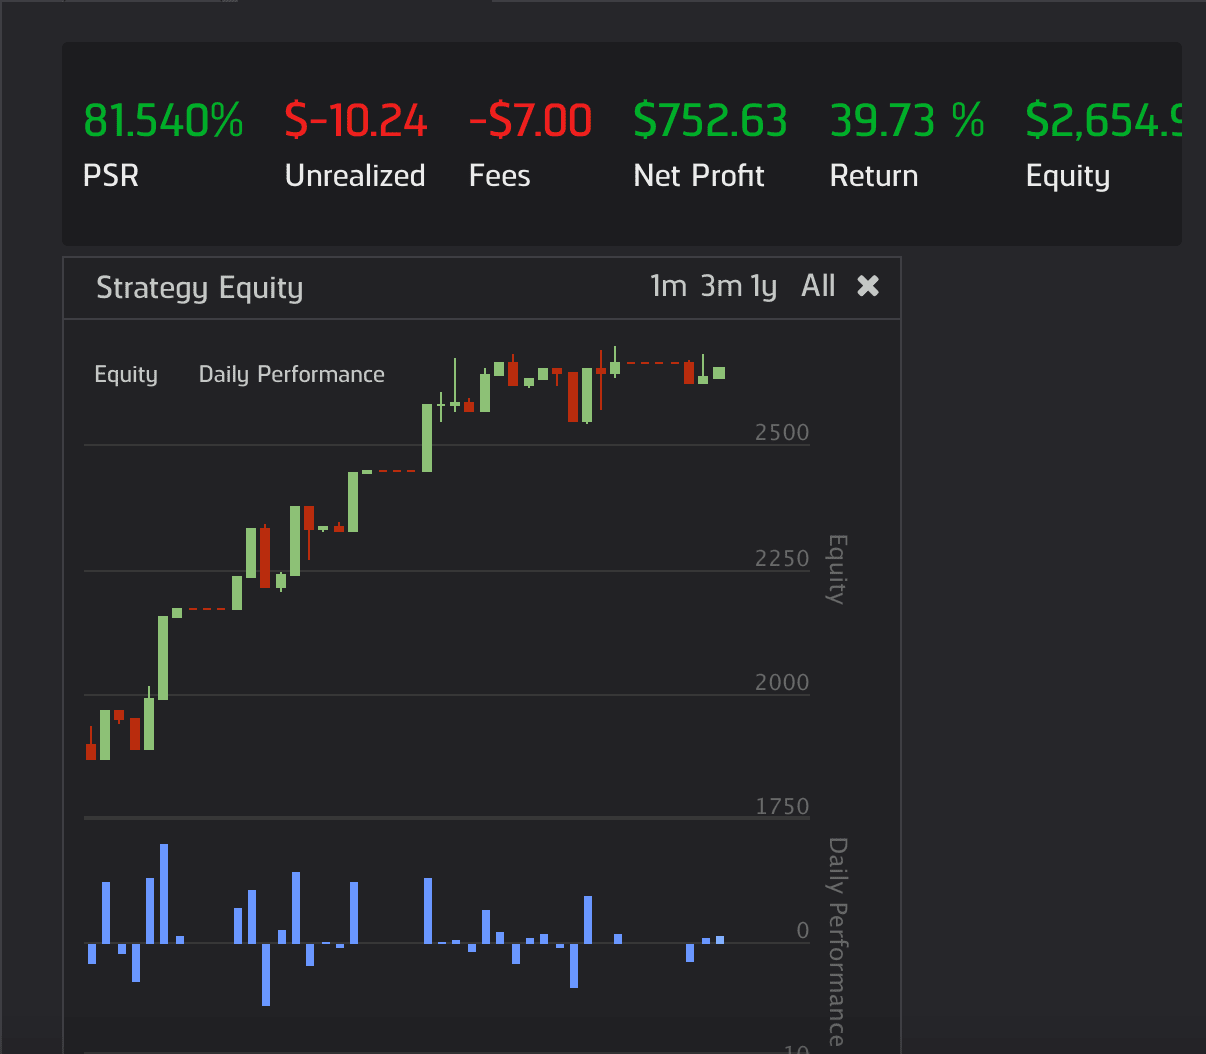This screenshot has width=1206, height=1054.
Task: Click the lowest negative daily performance bar
Action: [266, 974]
